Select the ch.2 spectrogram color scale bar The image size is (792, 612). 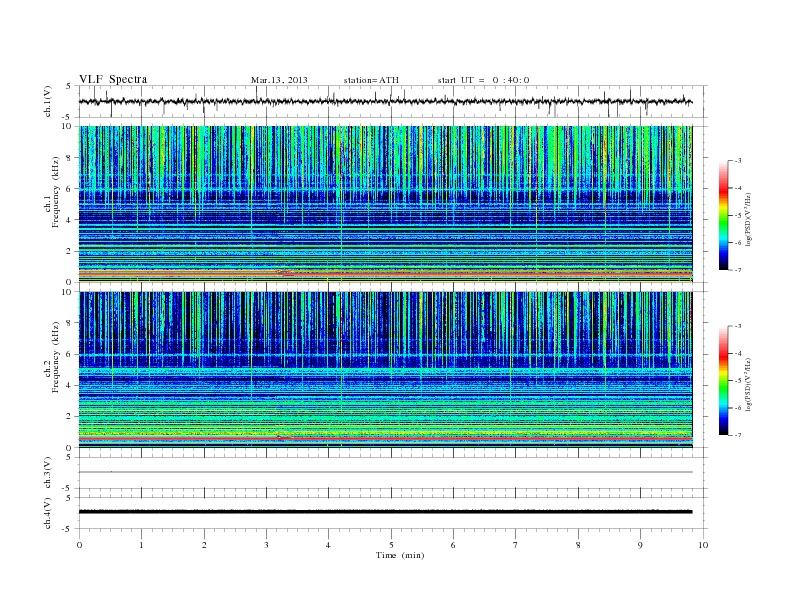[x=723, y=381]
